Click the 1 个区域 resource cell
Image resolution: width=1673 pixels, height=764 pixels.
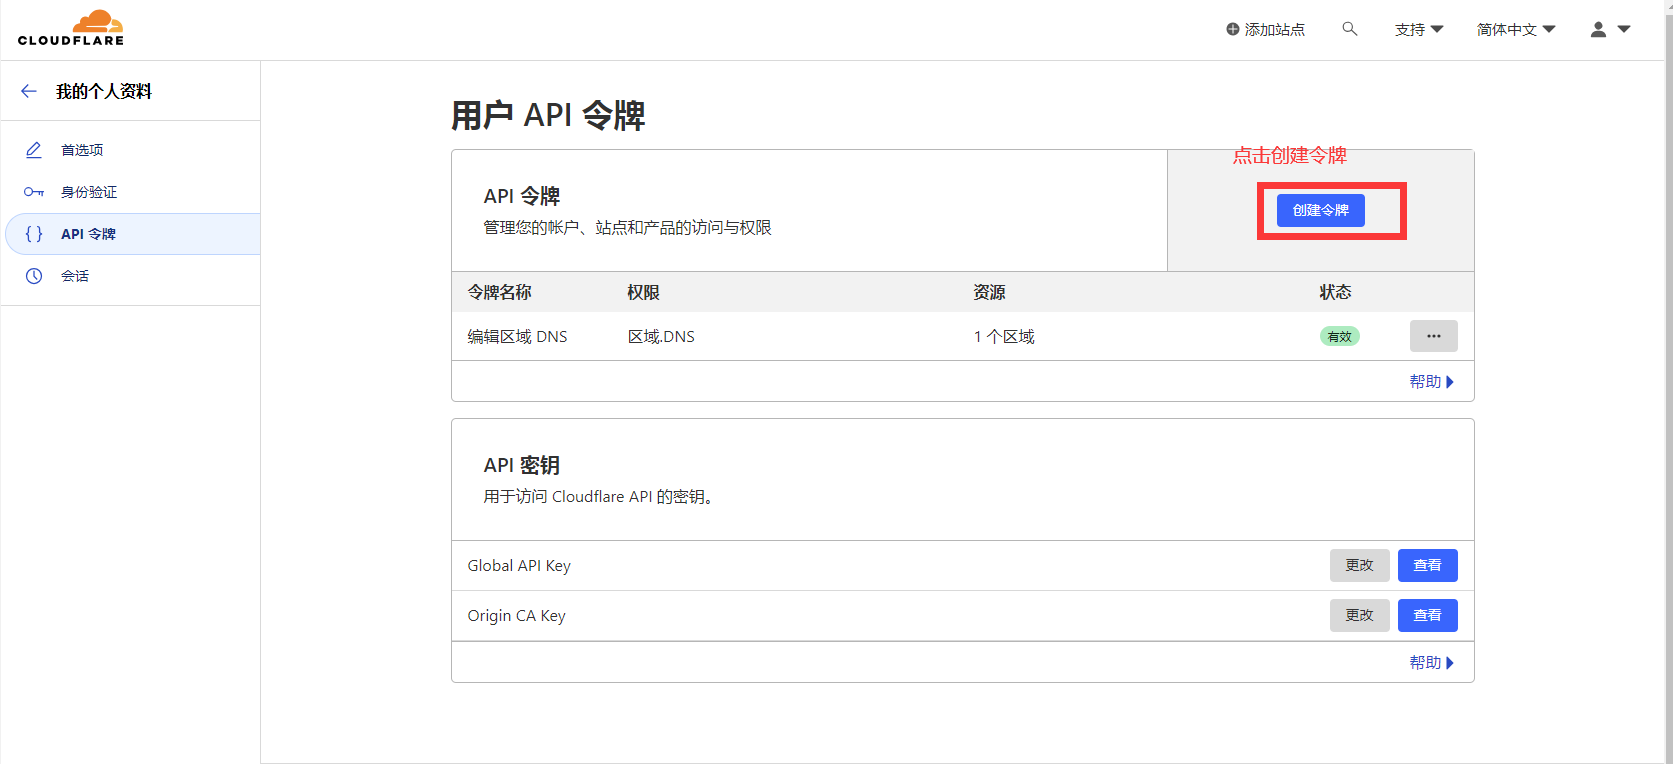[x=1004, y=337]
